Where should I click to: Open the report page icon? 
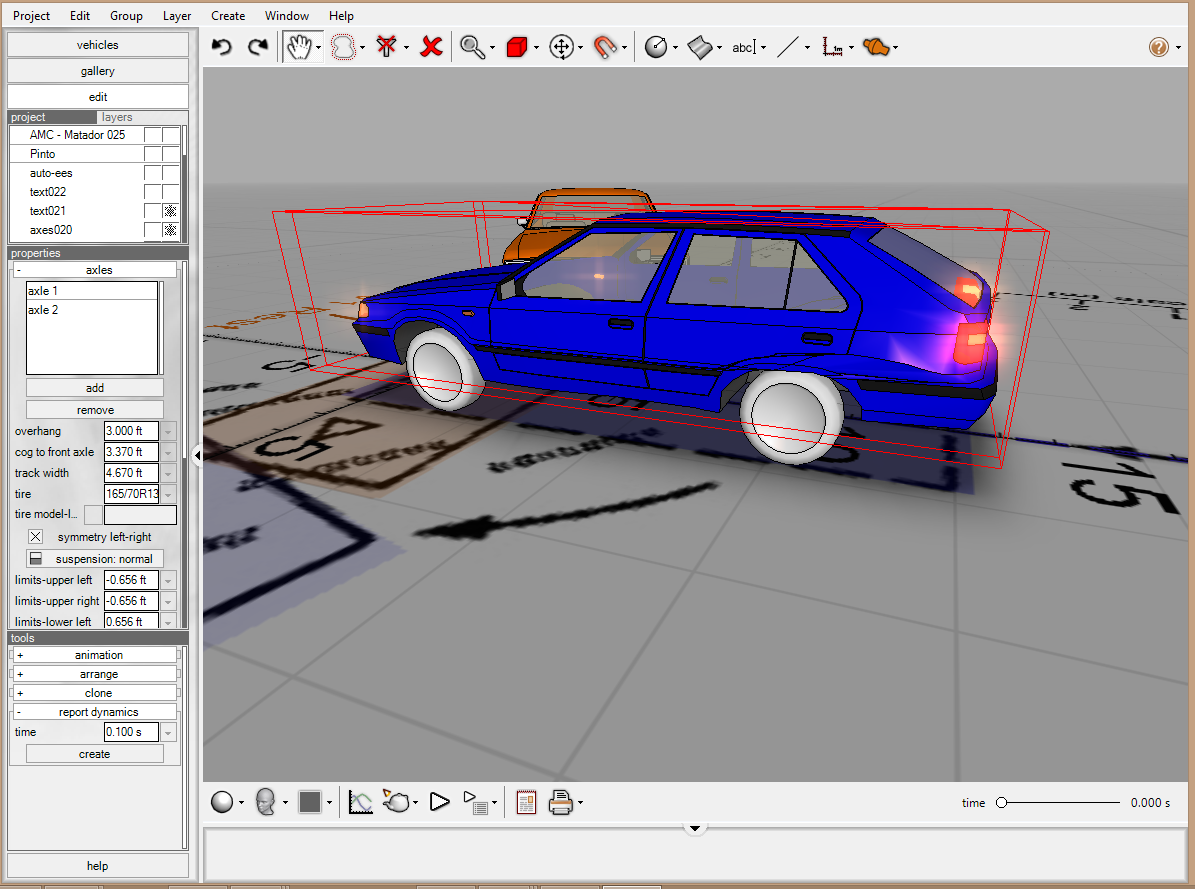526,802
